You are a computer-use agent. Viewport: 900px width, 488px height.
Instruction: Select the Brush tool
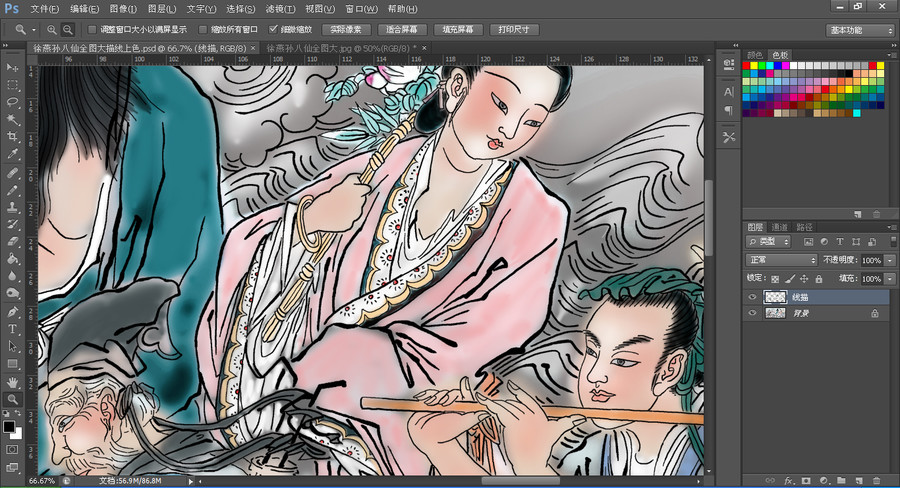[12, 190]
